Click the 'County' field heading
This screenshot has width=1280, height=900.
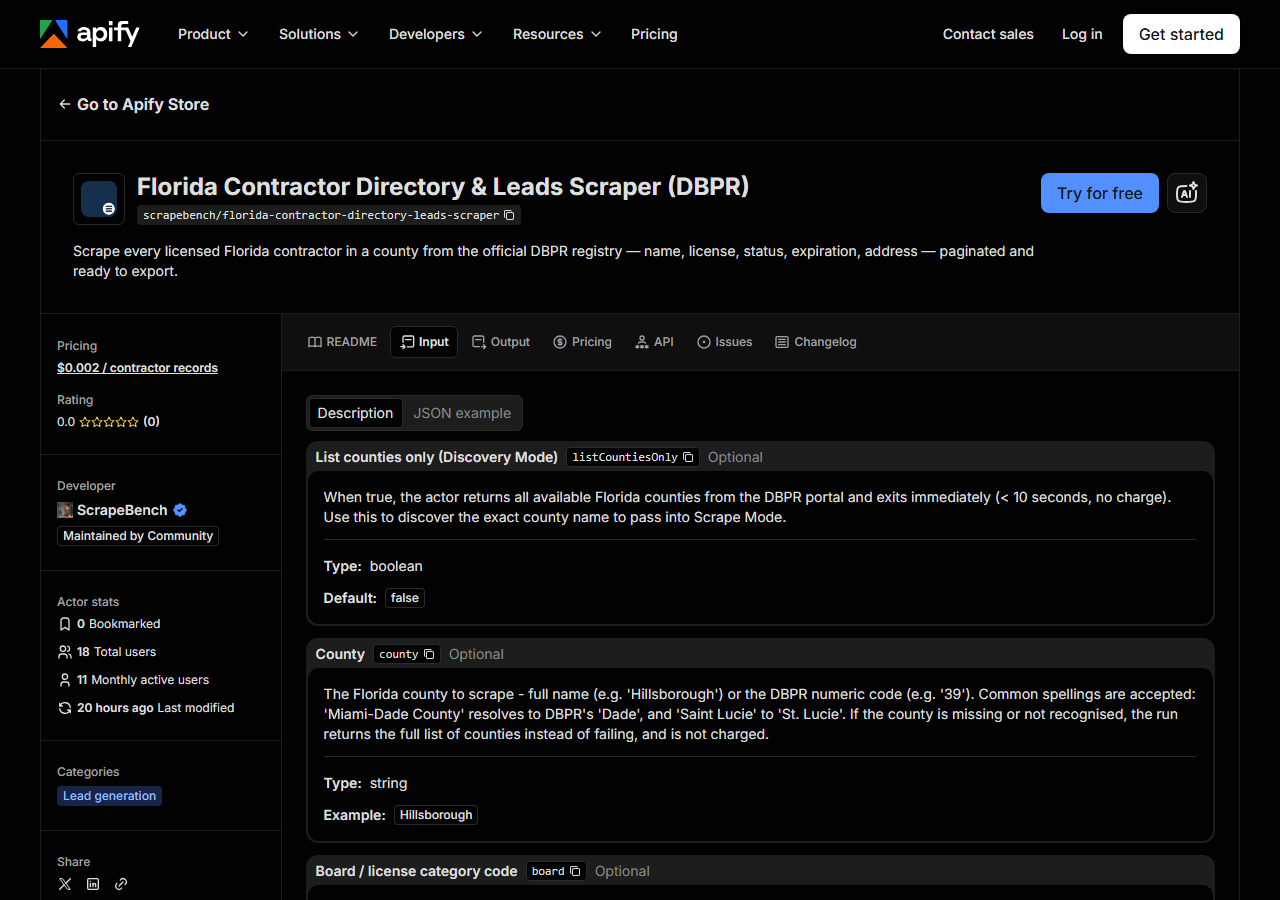click(340, 654)
